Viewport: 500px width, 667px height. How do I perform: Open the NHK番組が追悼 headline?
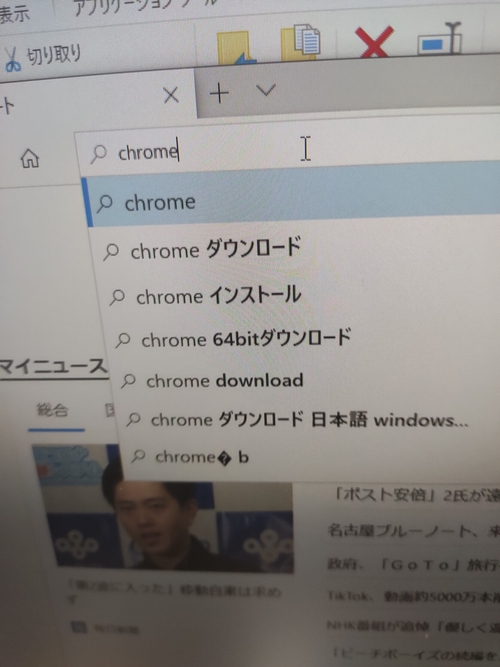pyautogui.click(x=413, y=625)
